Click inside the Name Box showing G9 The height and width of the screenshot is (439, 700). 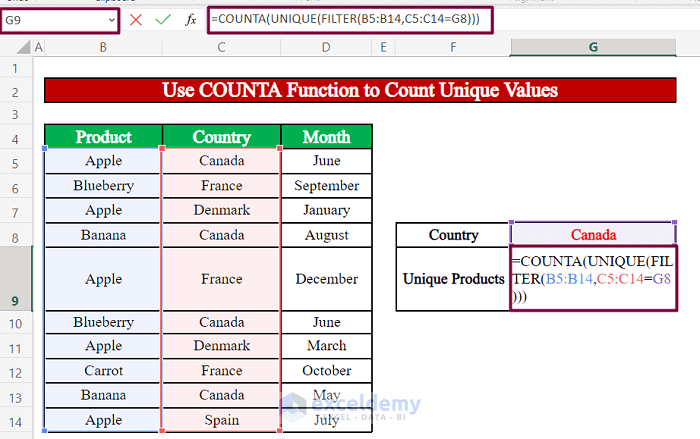coord(50,20)
